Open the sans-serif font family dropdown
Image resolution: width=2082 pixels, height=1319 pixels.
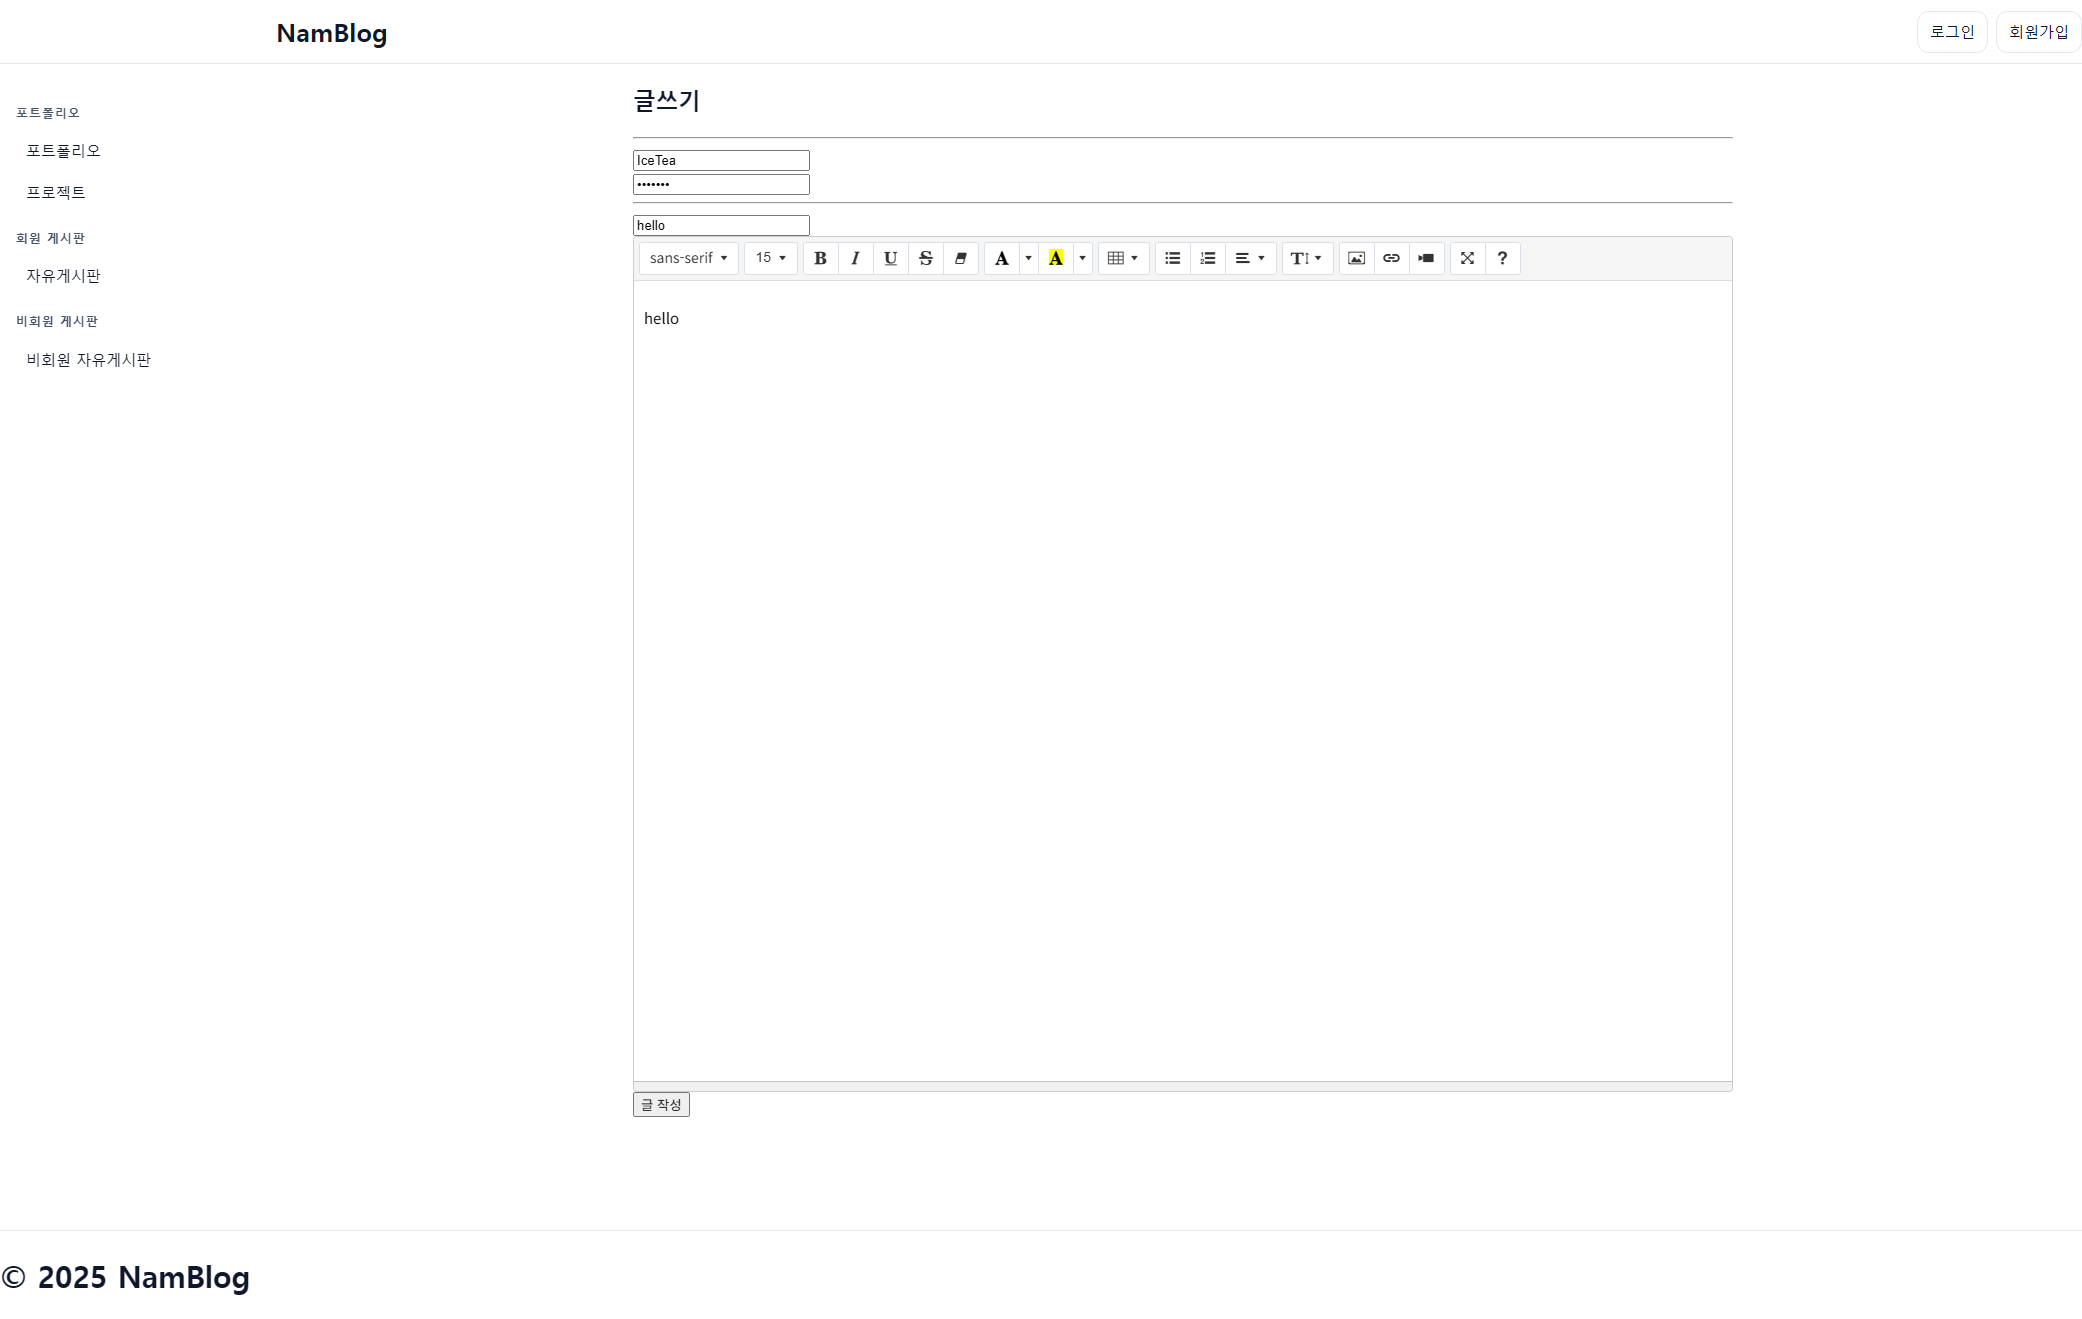688,258
